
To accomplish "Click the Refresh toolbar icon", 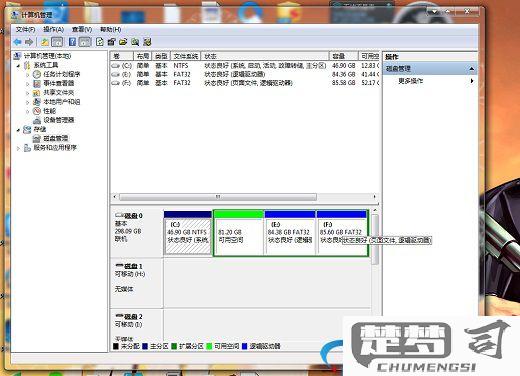I will [x=99, y=42].
